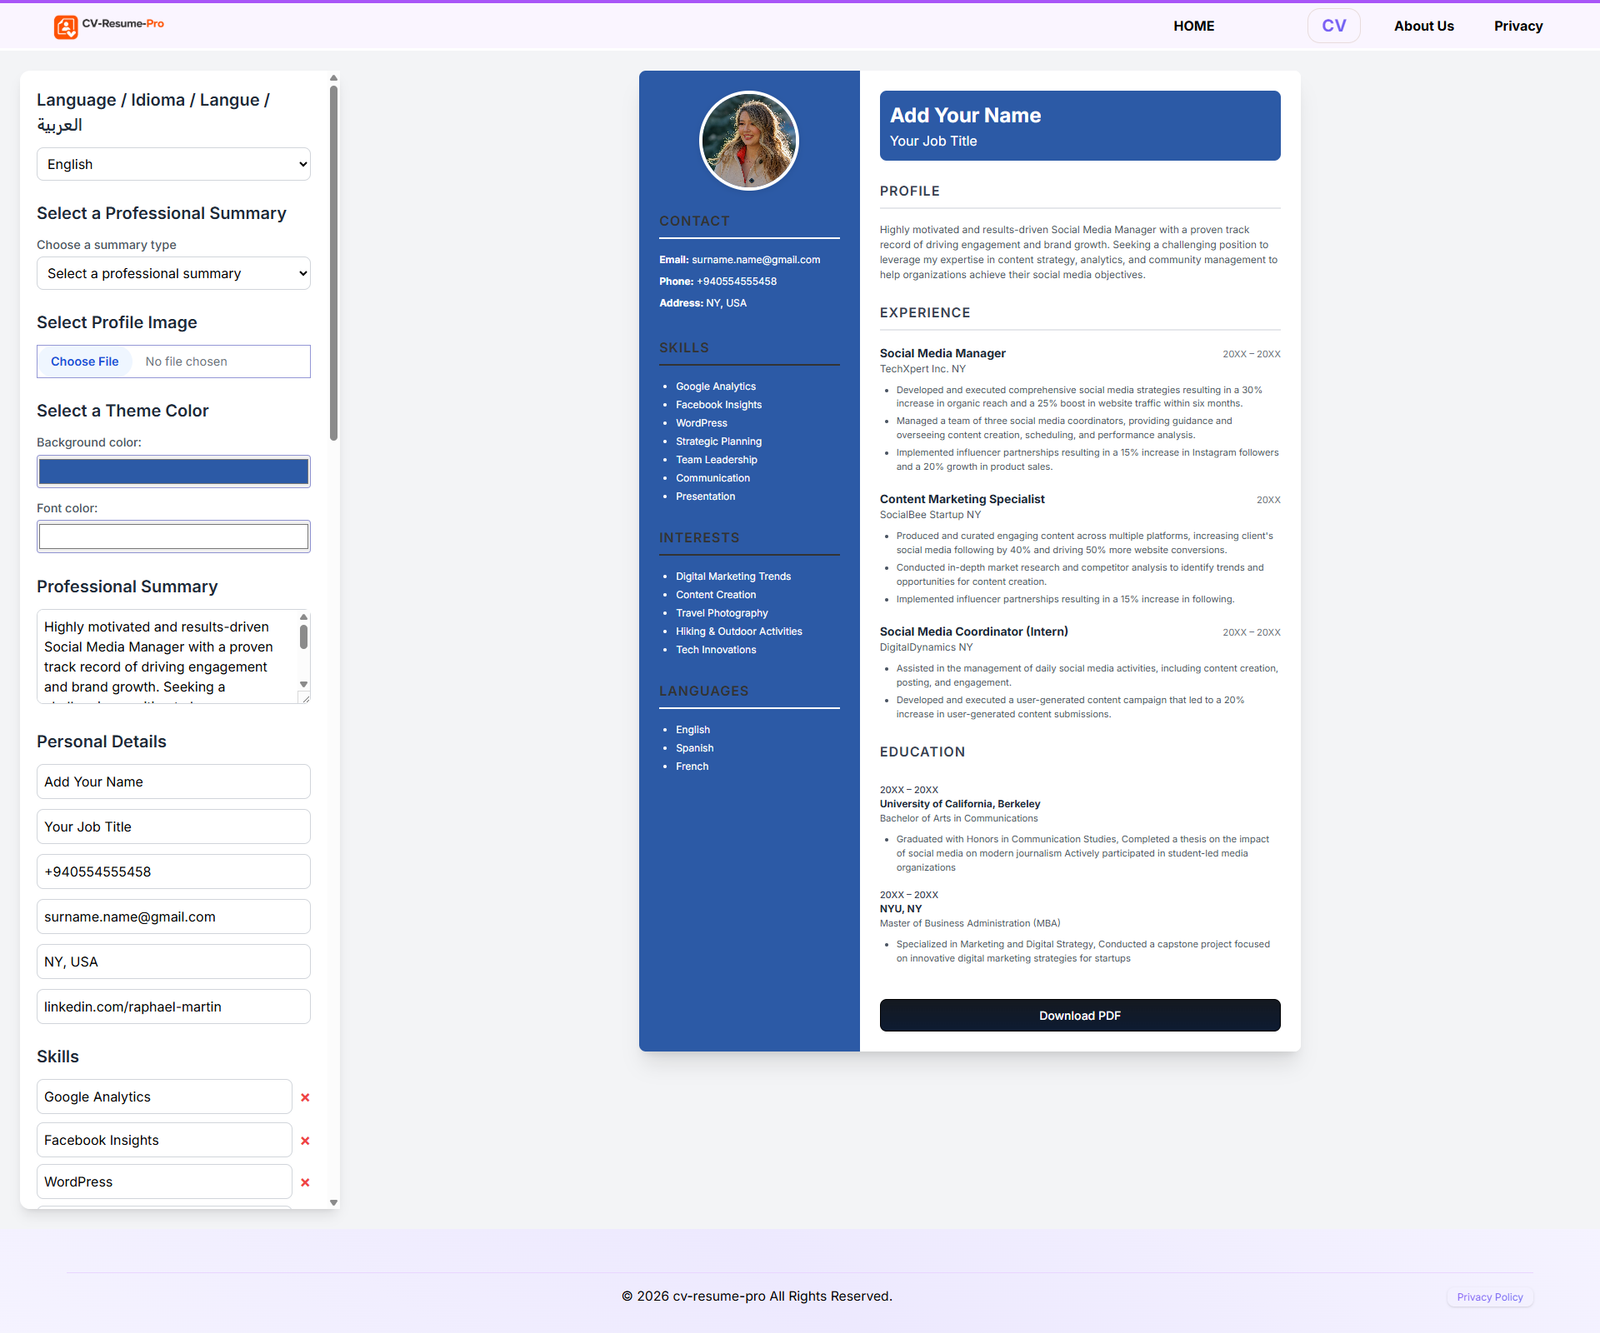Go to the HOME menu item
1600x1333 pixels.
tap(1194, 26)
